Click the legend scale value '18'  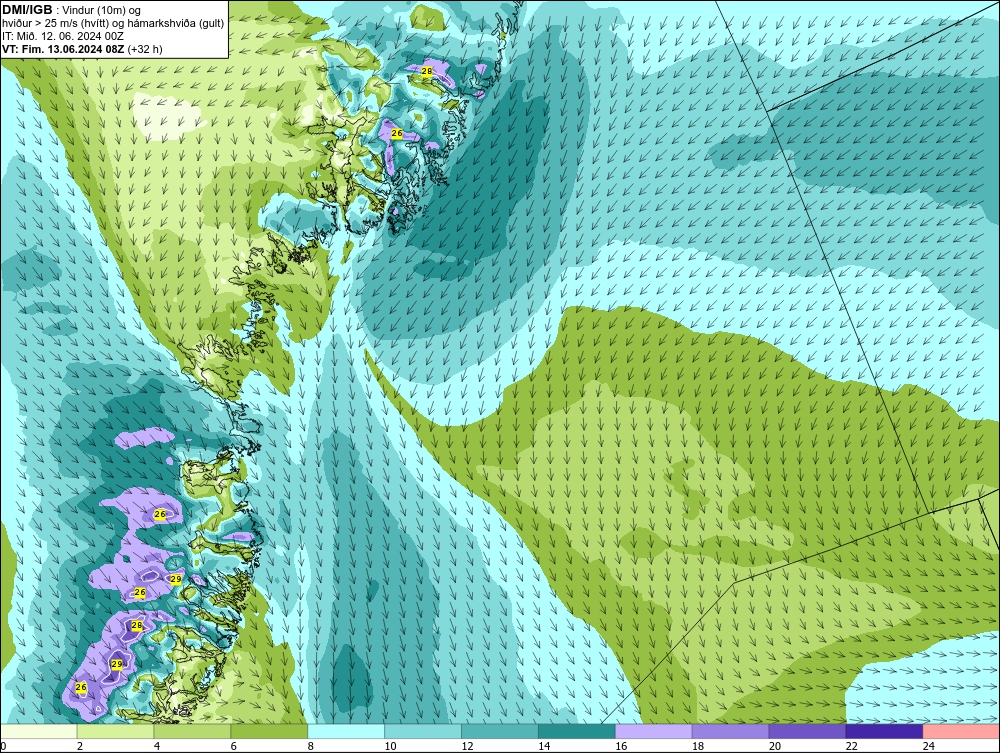click(x=698, y=746)
